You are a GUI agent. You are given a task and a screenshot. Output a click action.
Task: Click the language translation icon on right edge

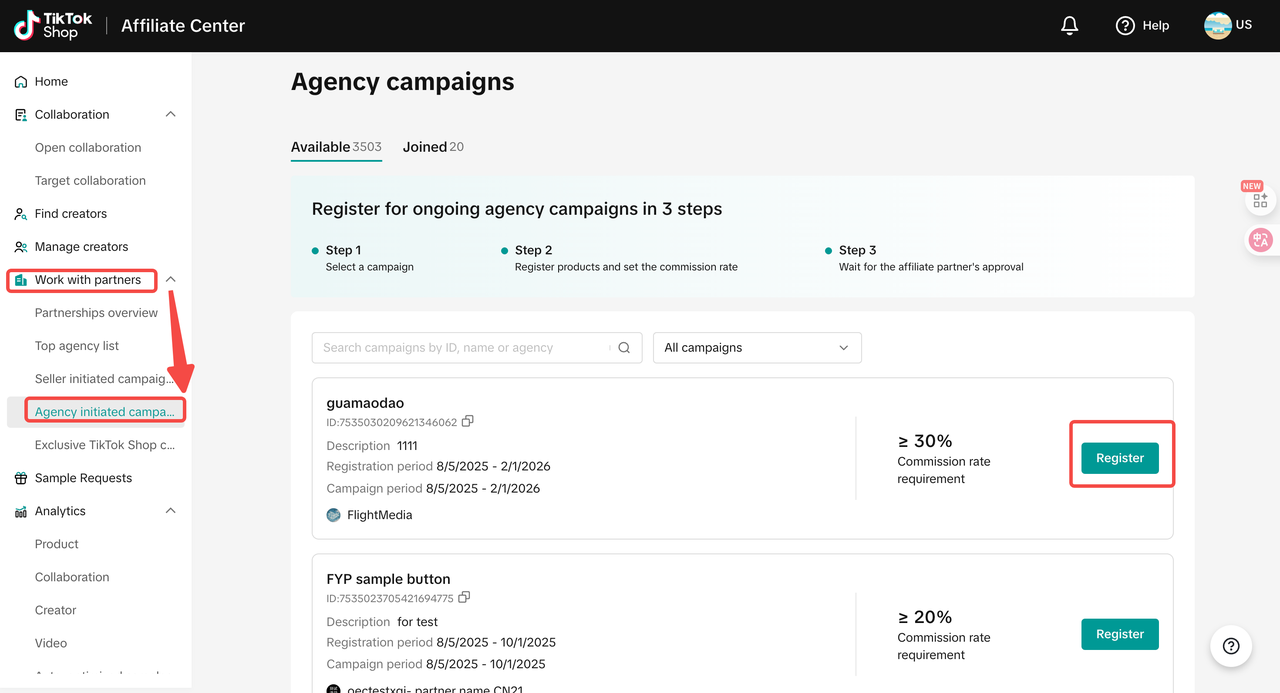pyautogui.click(x=1259, y=240)
